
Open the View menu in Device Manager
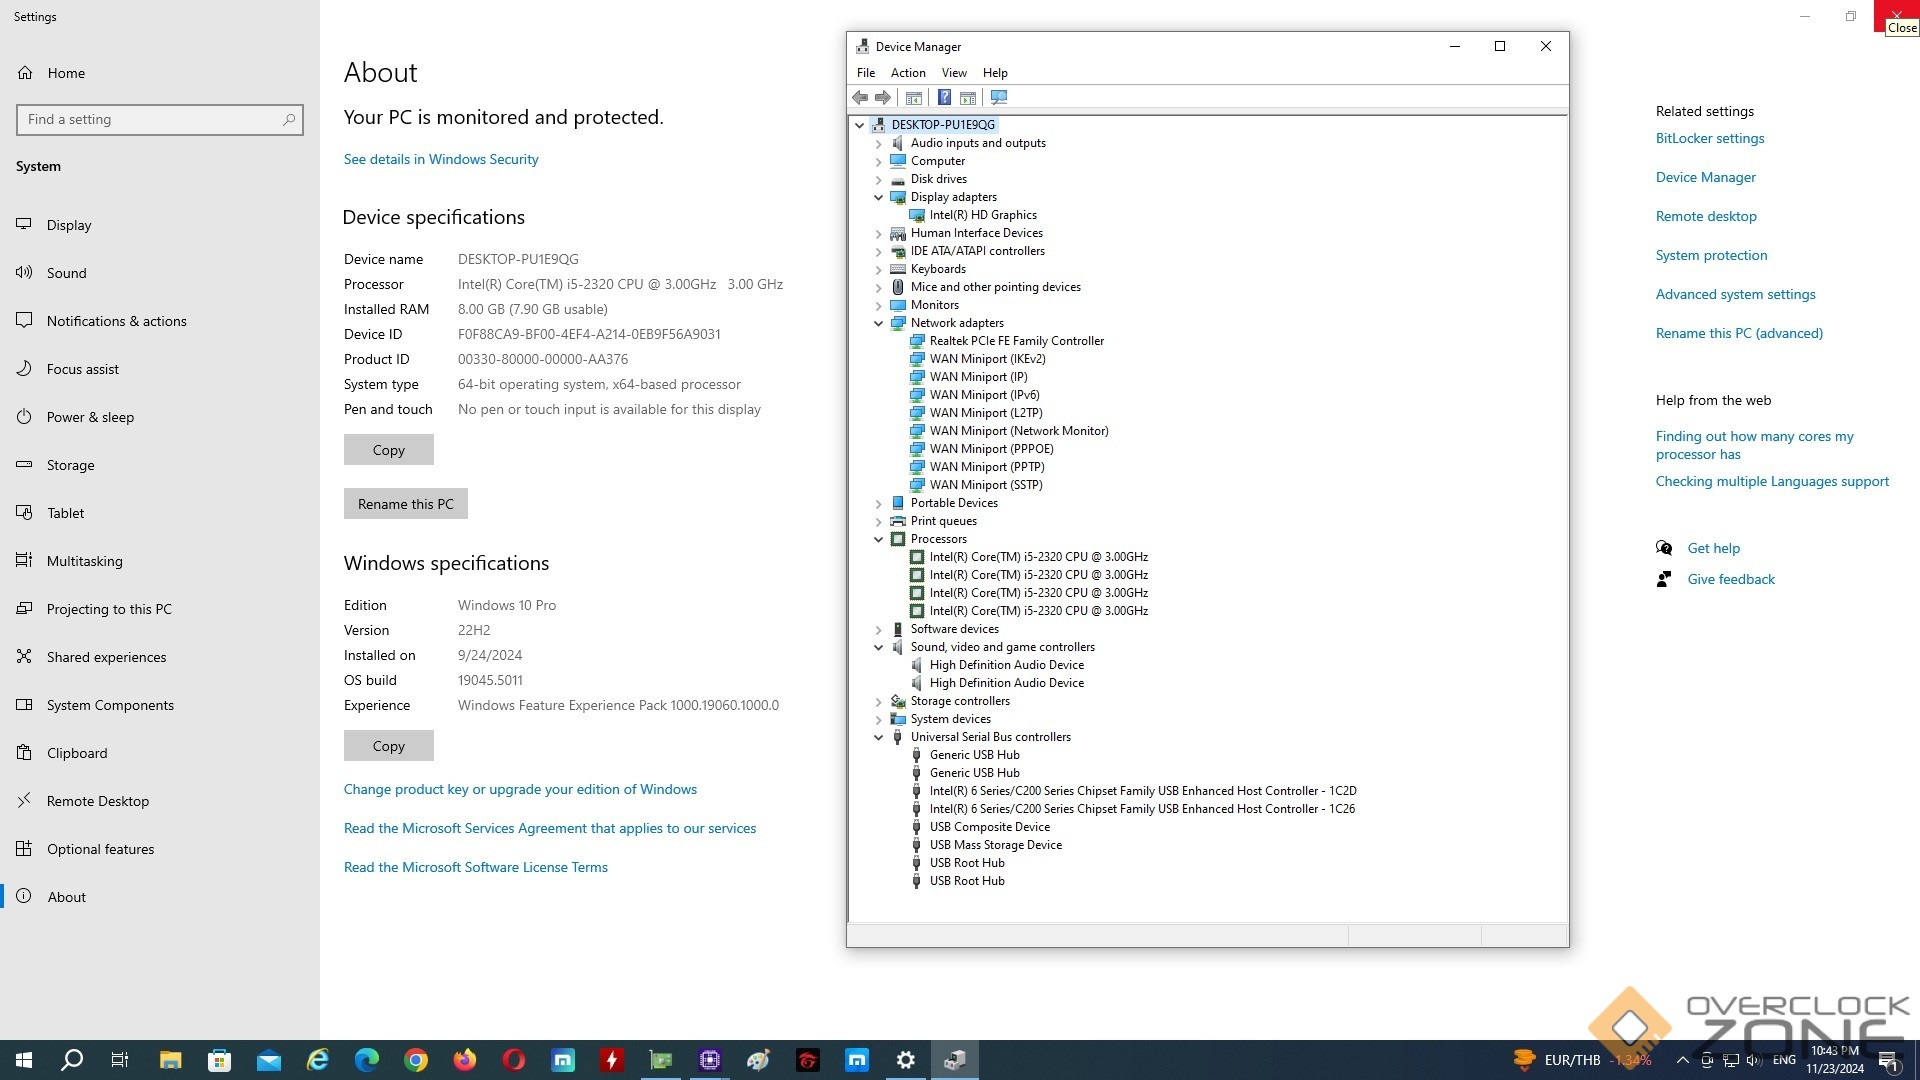(953, 73)
